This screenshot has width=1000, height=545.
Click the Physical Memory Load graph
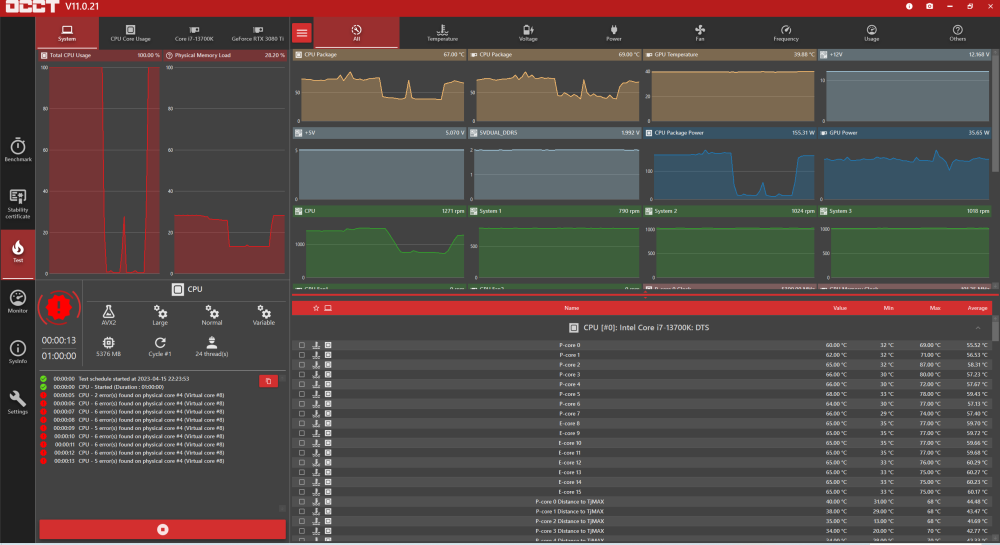pos(225,164)
